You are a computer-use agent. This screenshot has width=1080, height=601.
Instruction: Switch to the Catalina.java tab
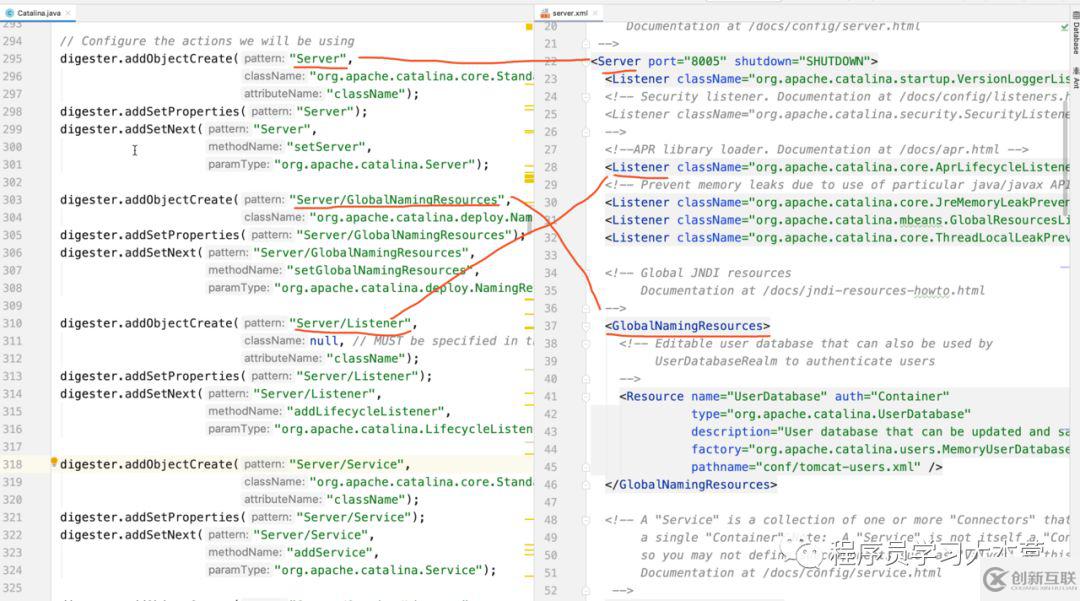[x=38, y=12]
